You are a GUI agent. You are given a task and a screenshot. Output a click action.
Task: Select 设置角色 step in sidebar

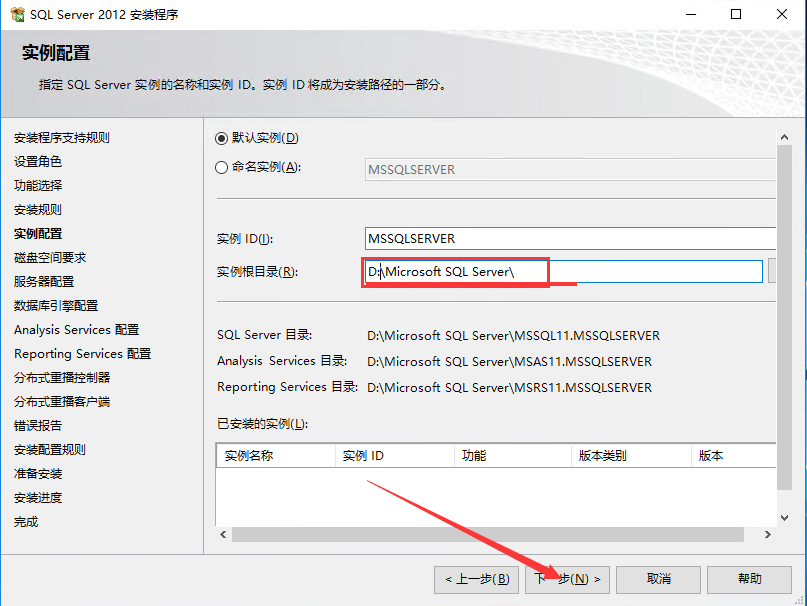pyautogui.click(x=38, y=162)
